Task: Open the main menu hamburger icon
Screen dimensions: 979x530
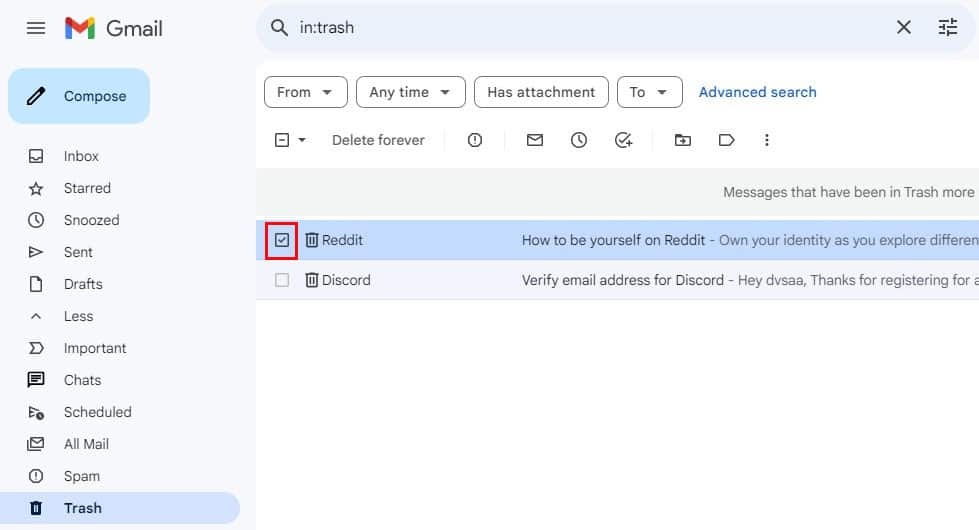Action: [36, 28]
